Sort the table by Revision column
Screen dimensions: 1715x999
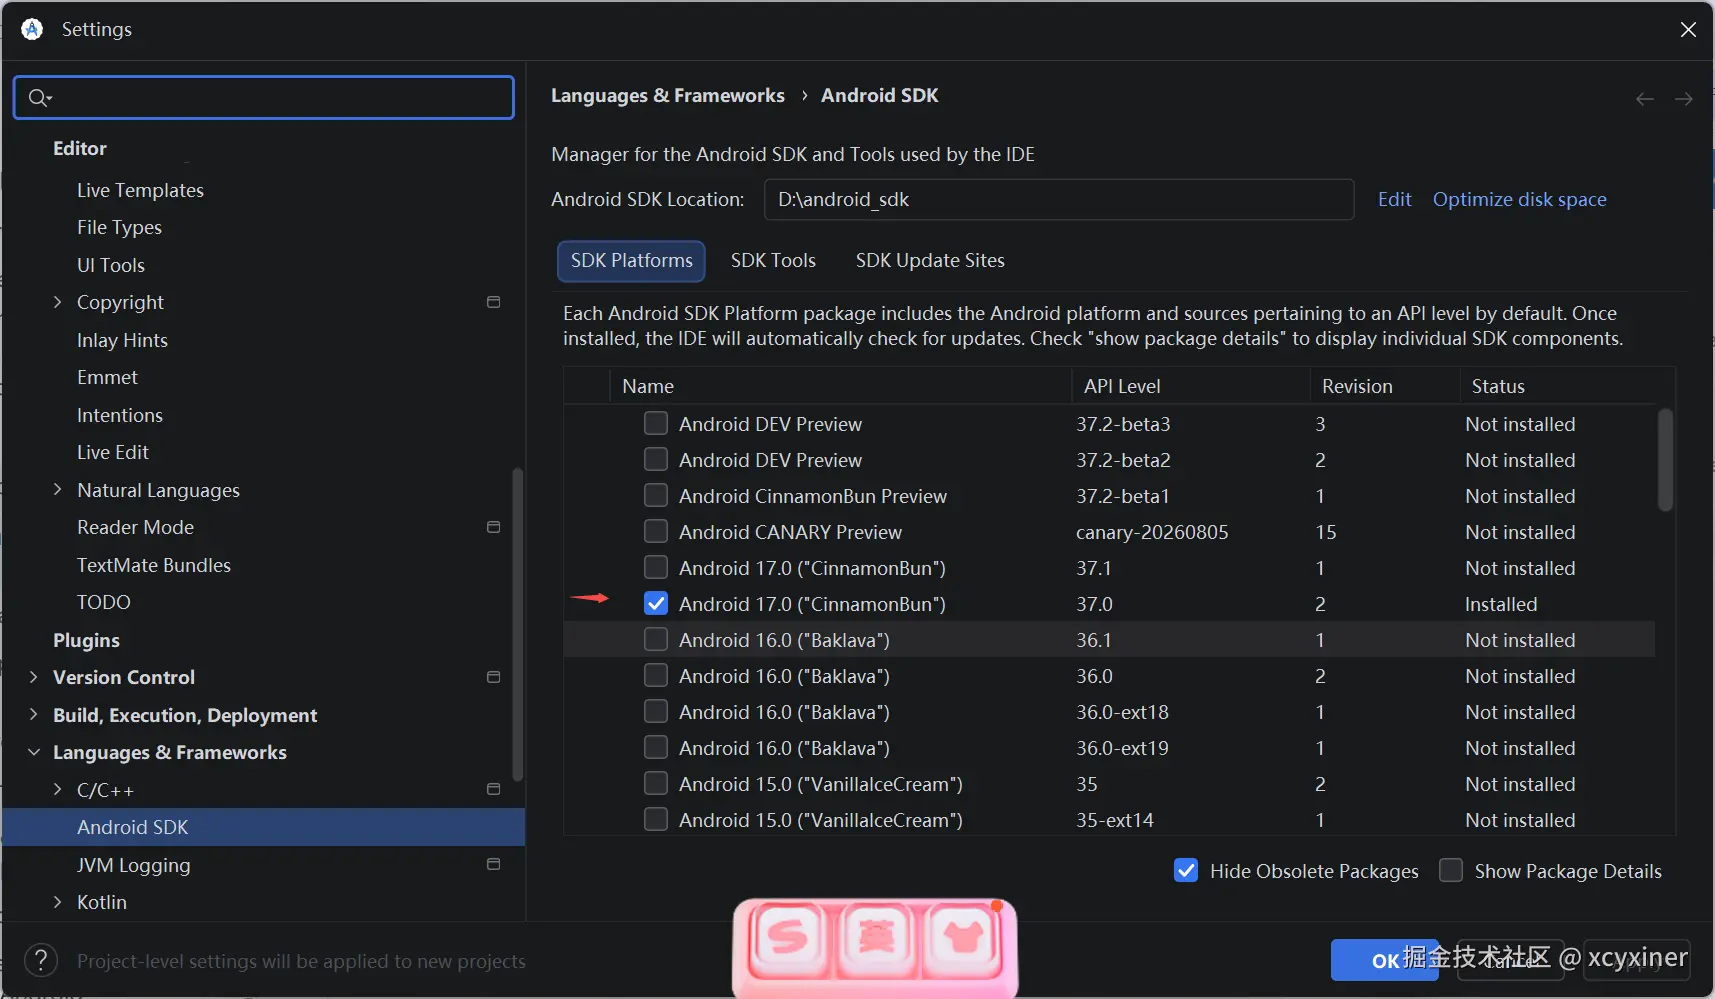[x=1385, y=386]
